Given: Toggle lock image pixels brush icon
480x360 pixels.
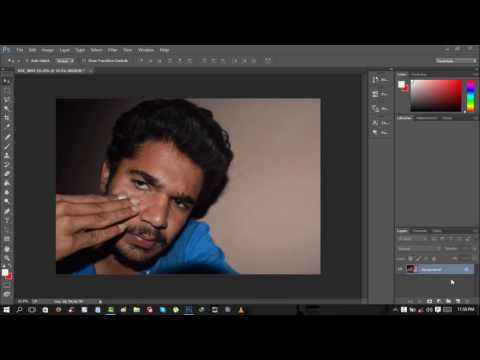Looking at the screenshot, I should 418,259.
